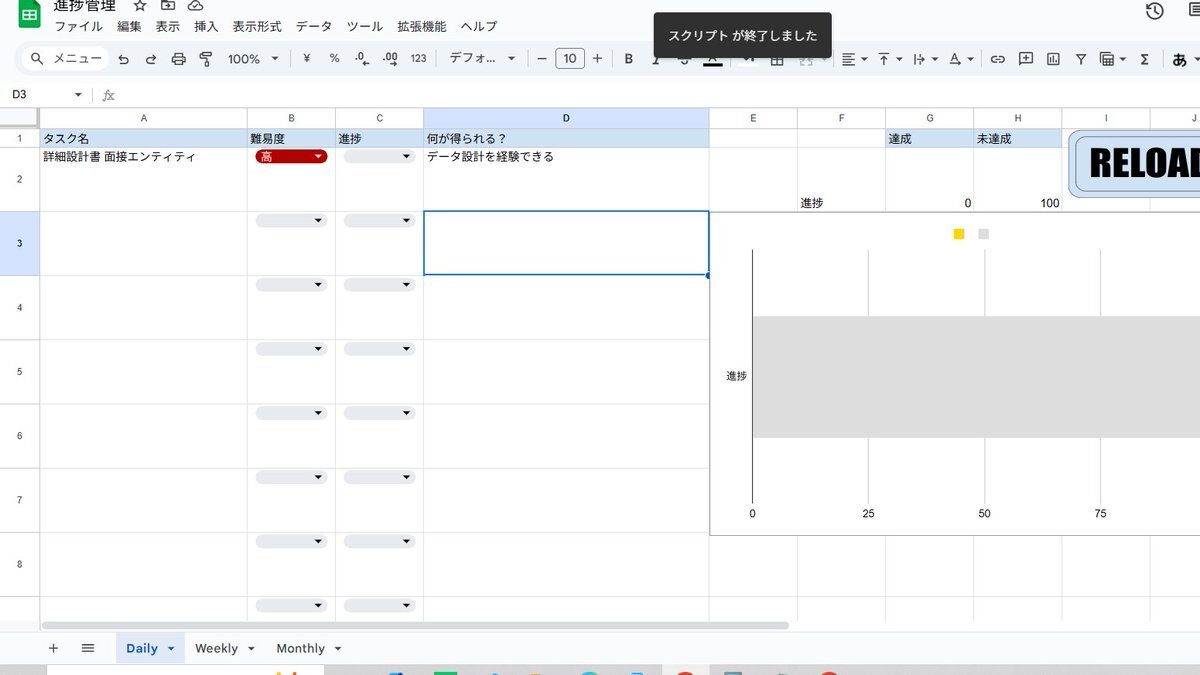Select the paint format roller tool

point(206,59)
